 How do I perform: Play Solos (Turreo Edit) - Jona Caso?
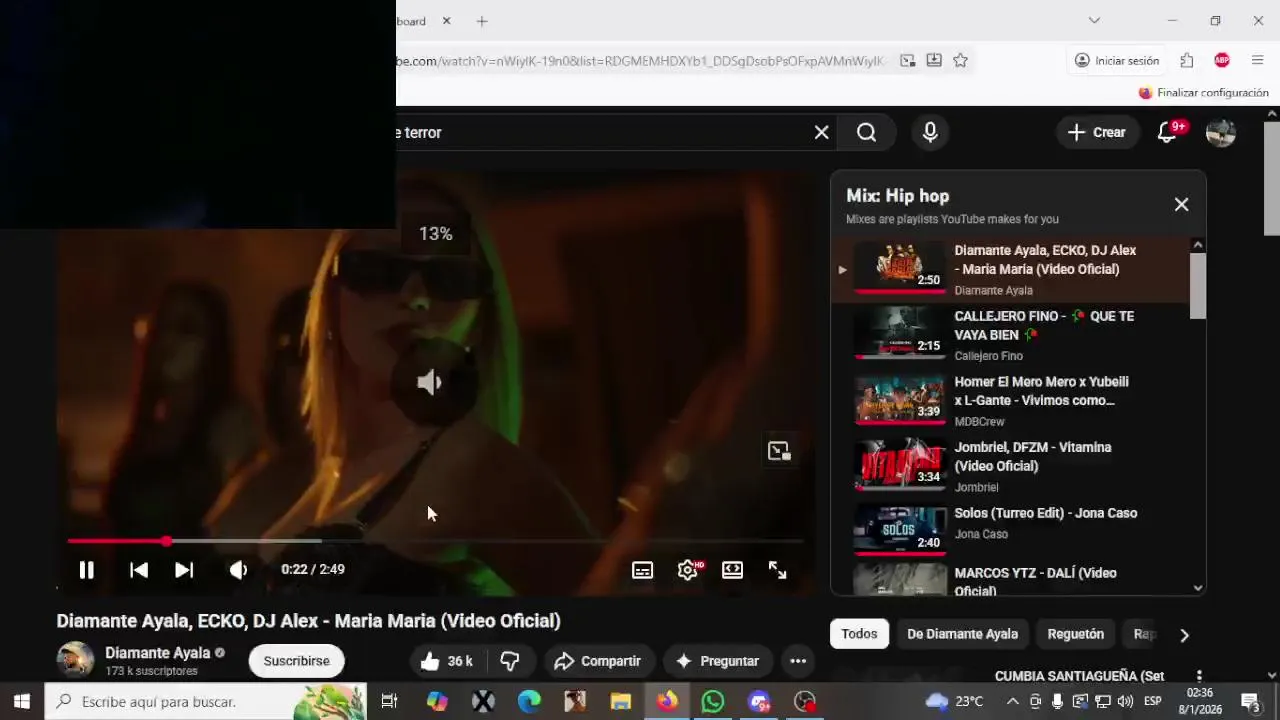(1010, 531)
